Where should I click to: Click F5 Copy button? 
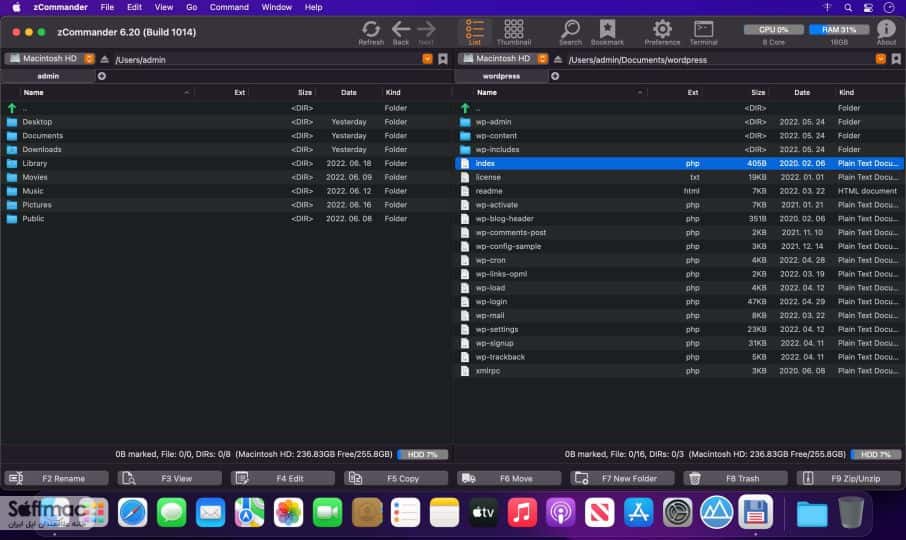[396, 478]
